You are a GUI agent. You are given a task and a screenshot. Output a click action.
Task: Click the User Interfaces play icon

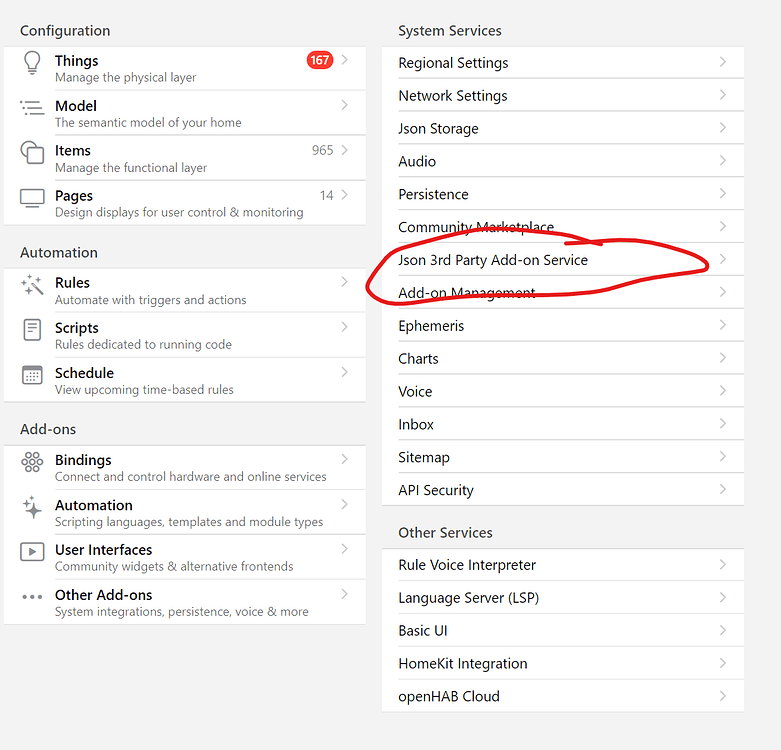click(x=32, y=552)
